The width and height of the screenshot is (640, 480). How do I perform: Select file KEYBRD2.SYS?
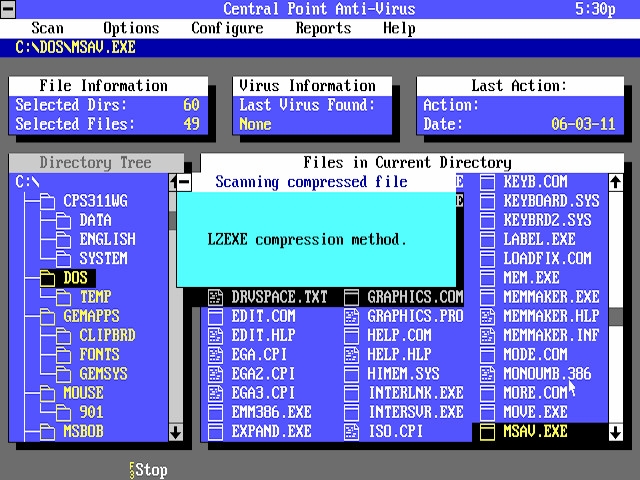tap(547, 220)
